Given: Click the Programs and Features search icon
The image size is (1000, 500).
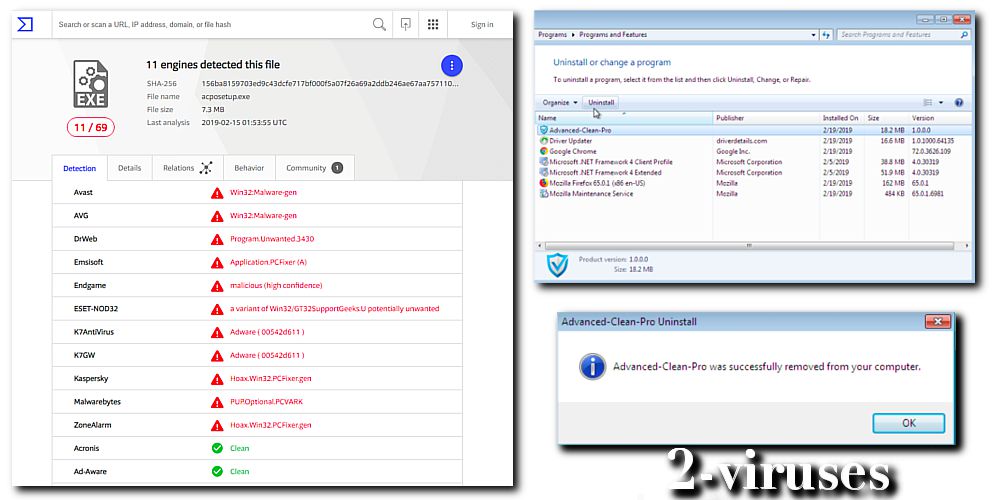Looking at the screenshot, I should (x=964, y=34).
